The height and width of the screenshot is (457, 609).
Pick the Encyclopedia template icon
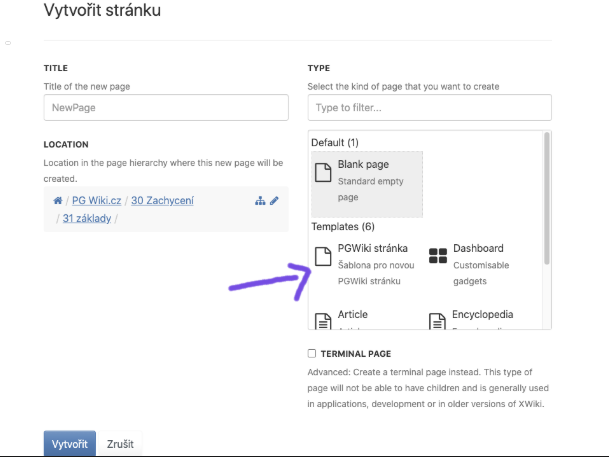437,321
